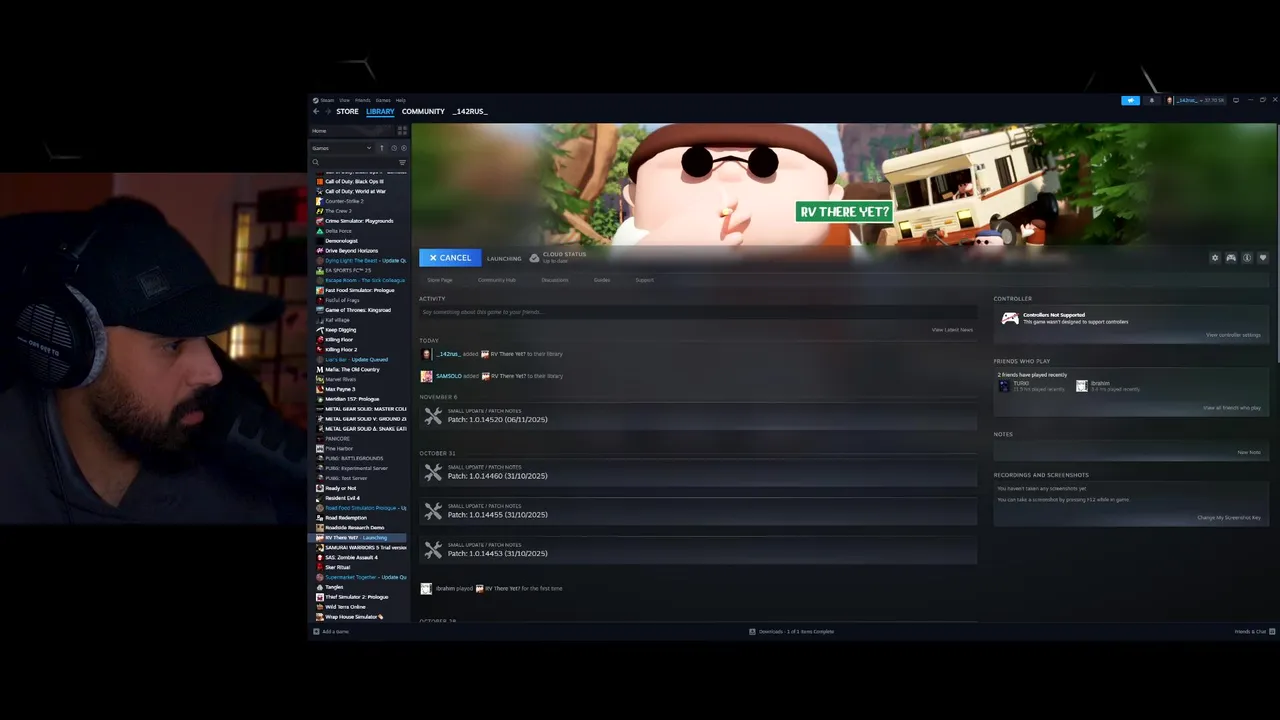Create a New Note
This screenshot has width=1280, height=720.
1249,452
